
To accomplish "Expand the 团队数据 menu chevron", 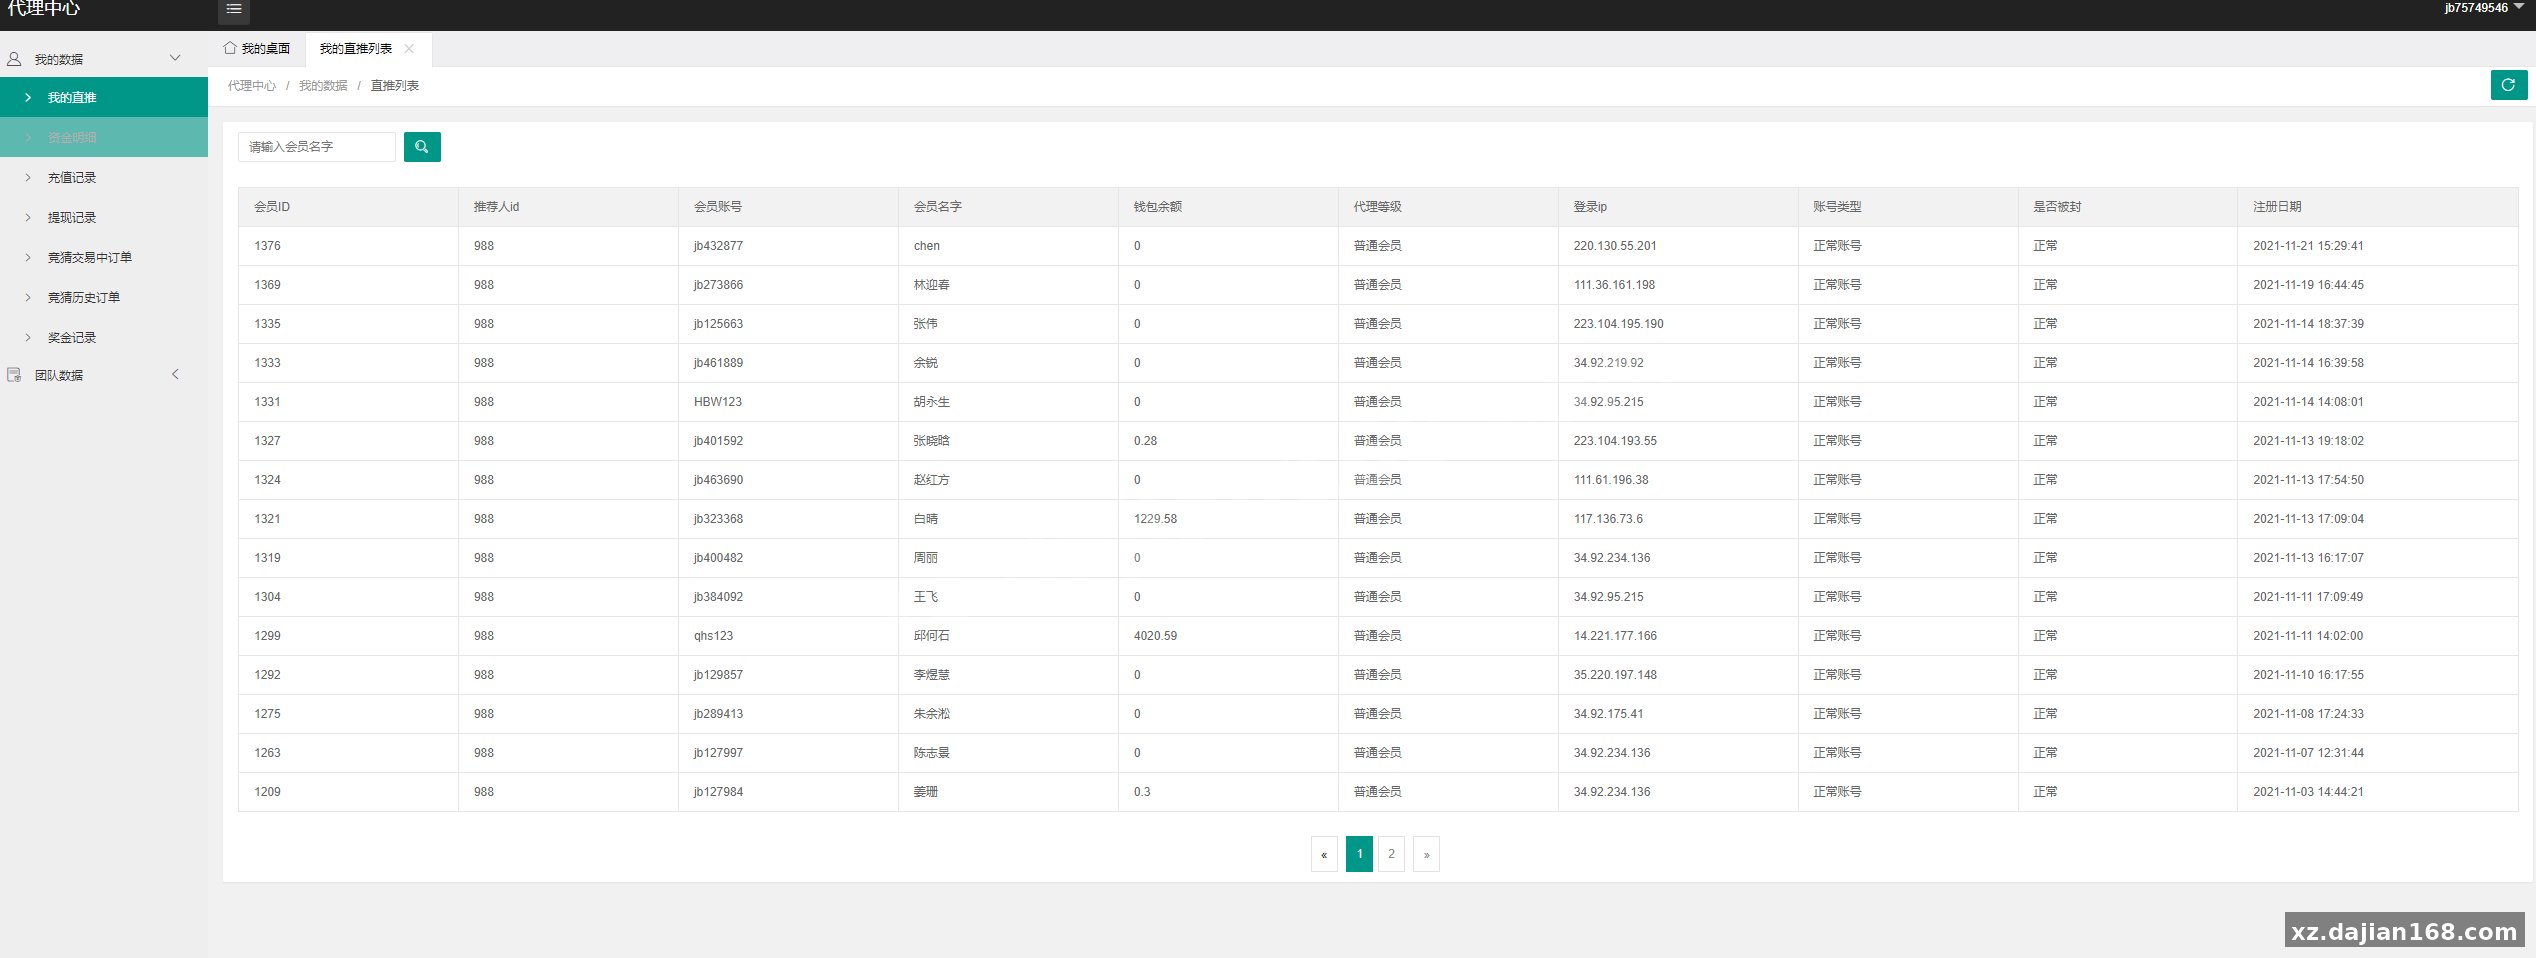I will [x=175, y=374].
